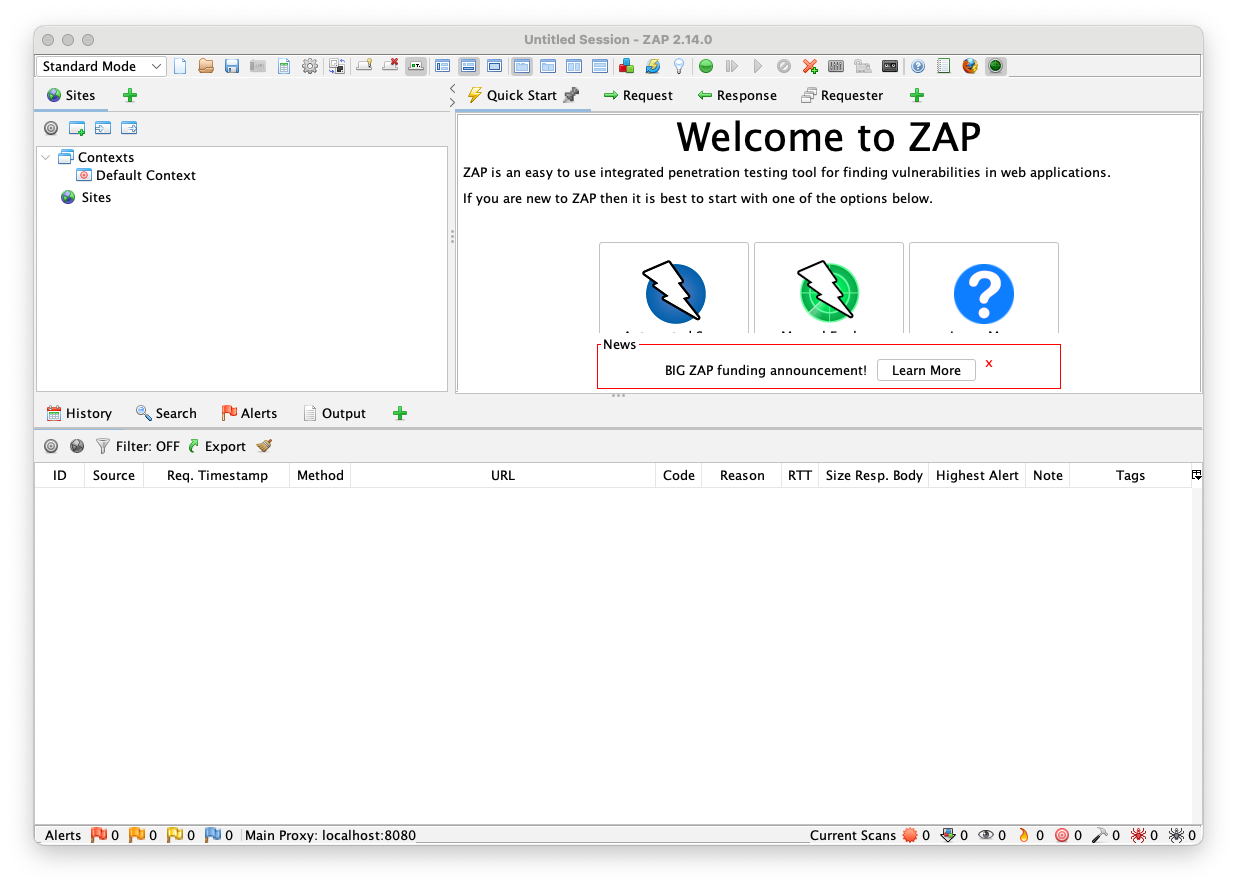The height and width of the screenshot is (887, 1237).
Task: Click New Context icon in Sites panel
Action: pyautogui.click(x=77, y=128)
